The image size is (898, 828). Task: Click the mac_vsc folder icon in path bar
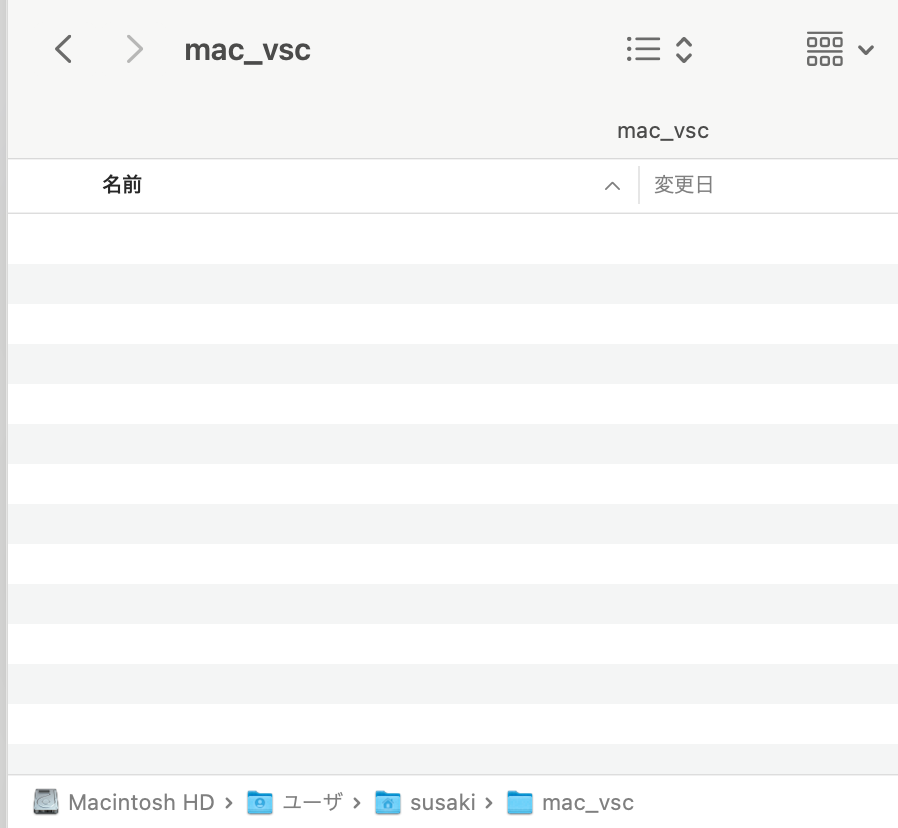519,802
